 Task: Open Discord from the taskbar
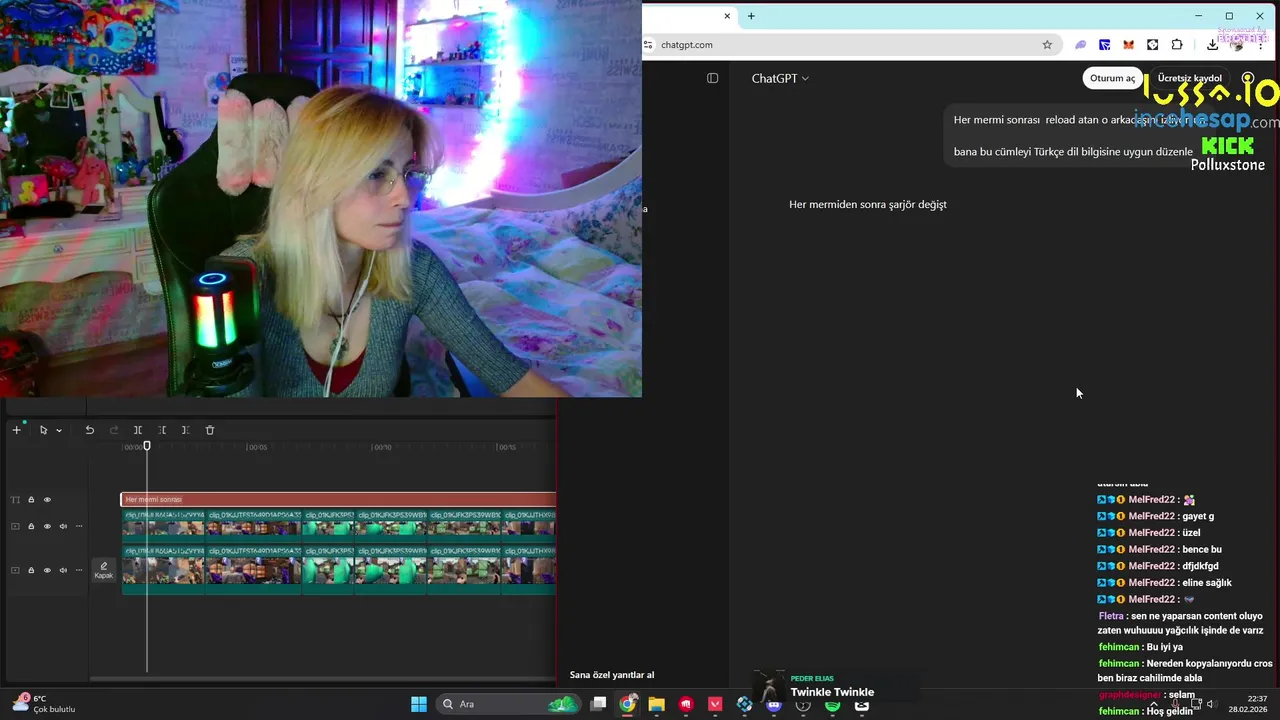pos(773,705)
